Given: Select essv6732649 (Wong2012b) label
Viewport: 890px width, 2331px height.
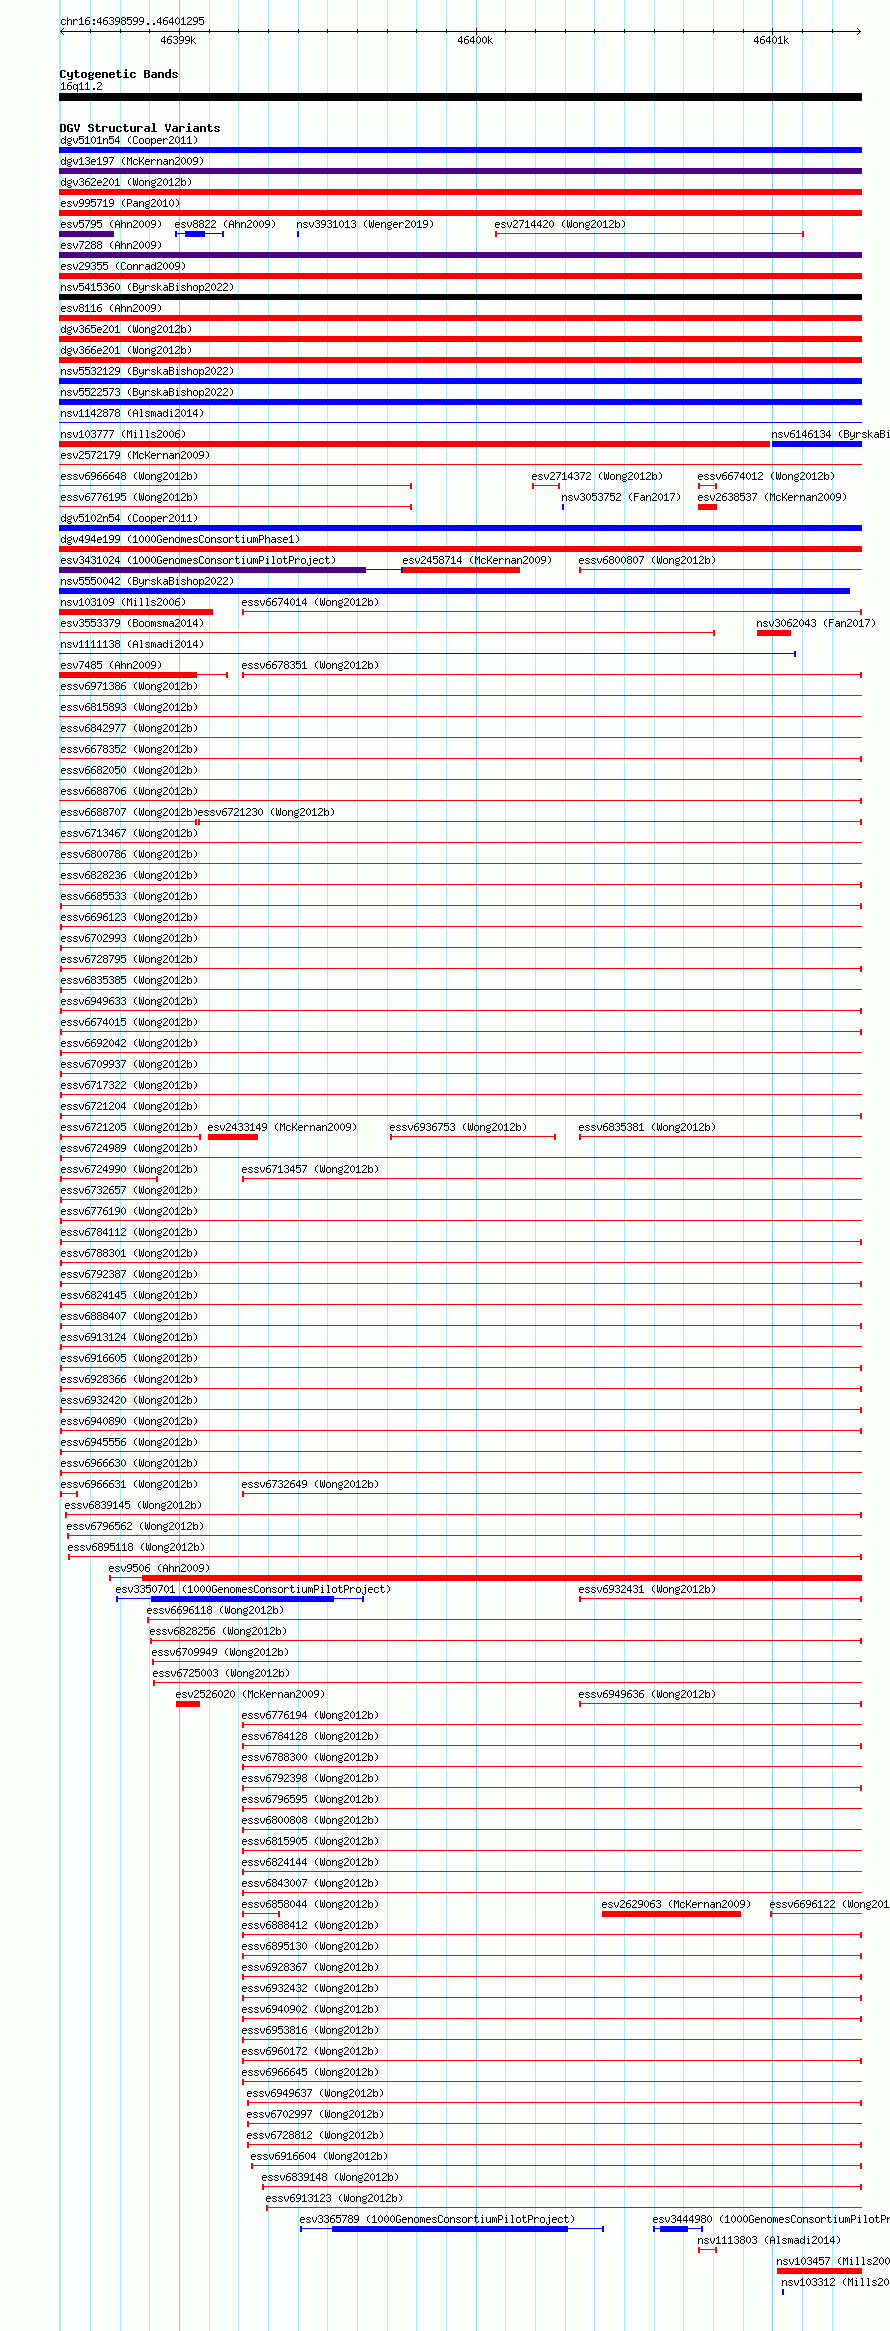Looking at the screenshot, I should (310, 1484).
